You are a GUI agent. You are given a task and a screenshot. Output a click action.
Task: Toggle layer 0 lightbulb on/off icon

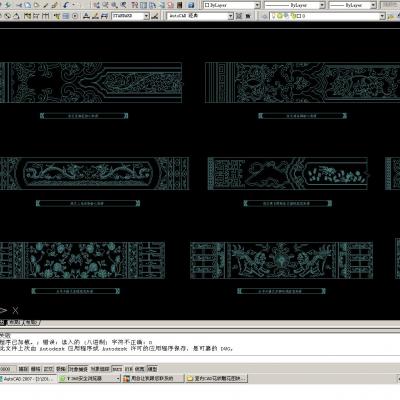[274, 16]
